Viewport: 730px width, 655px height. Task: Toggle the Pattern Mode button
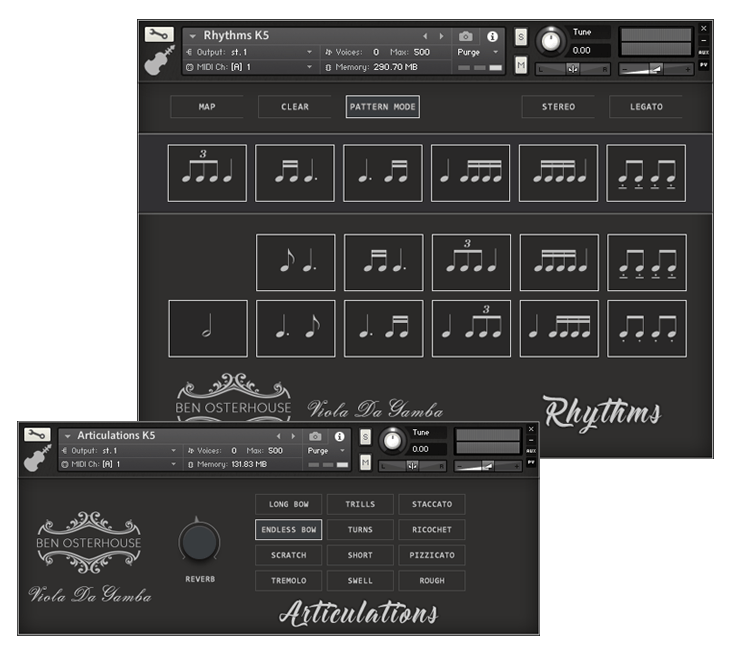click(x=383, y=107)
